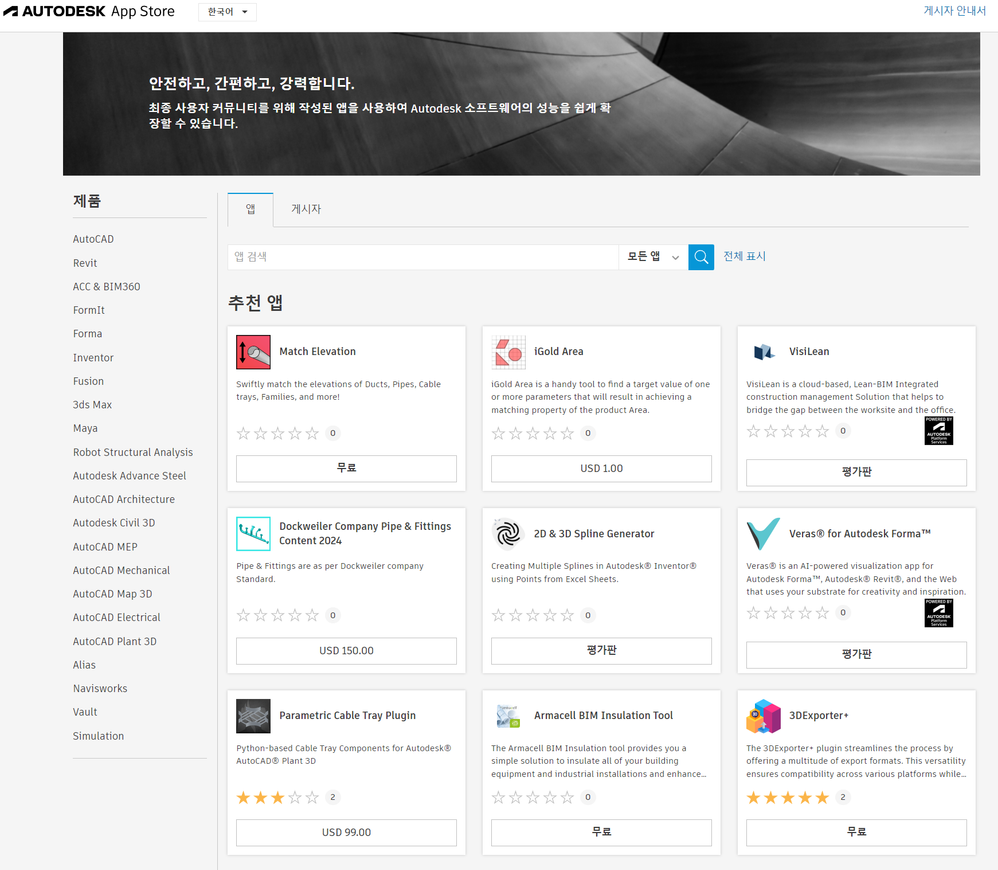The image size is (998, 870).
Task: Select AutoCAD in the product list
Action: tap(94, 239)
